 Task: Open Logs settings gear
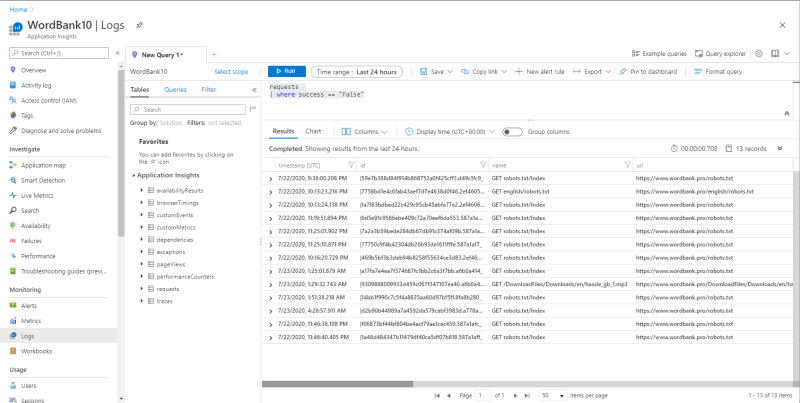(759, 54)
